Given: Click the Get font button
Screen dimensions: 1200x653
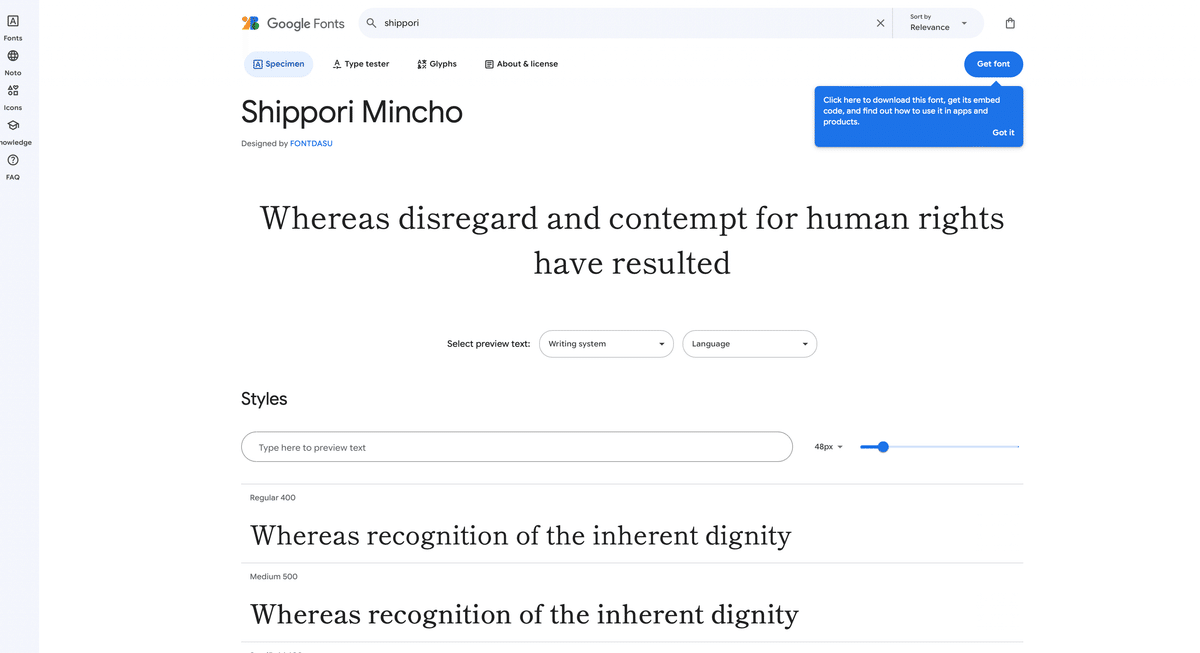Looking at the screenshot, I should 993,64.
